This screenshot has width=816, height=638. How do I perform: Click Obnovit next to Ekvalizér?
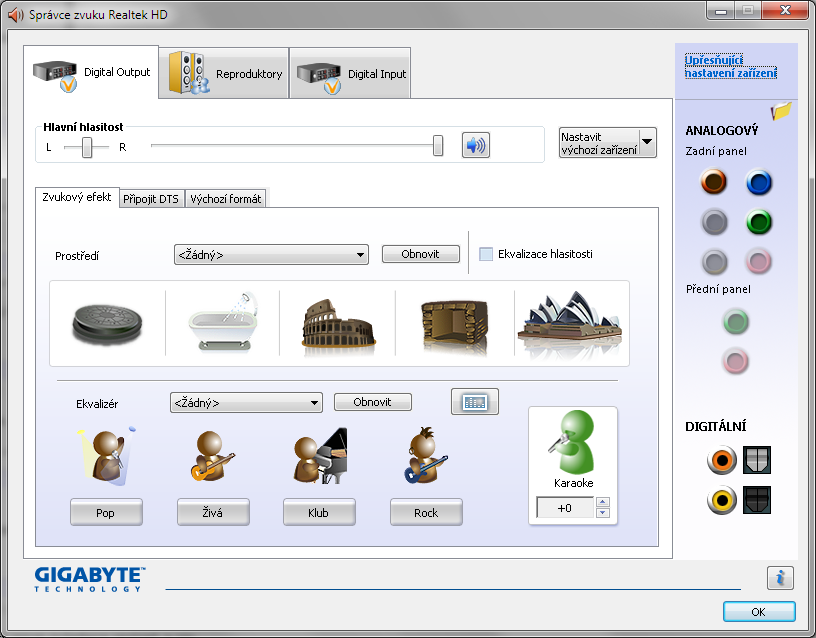[x=373, y=402]
